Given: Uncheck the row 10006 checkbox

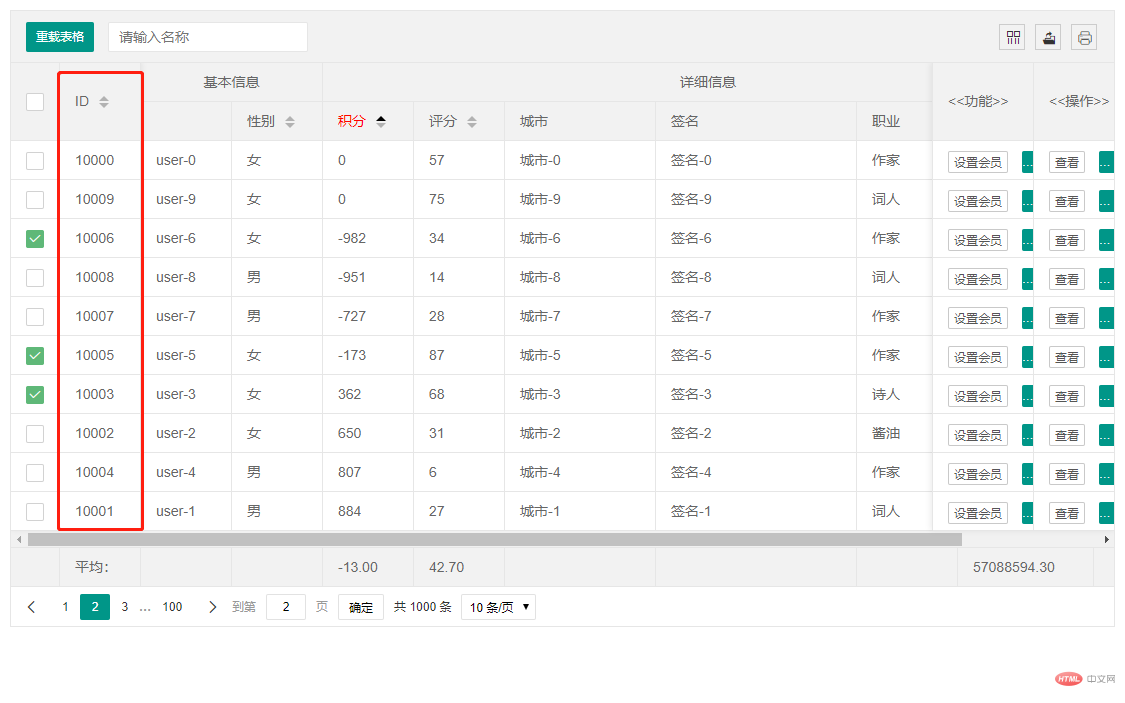Looking at the screenshot, I should pyautogui.click(x=35, y=239).
